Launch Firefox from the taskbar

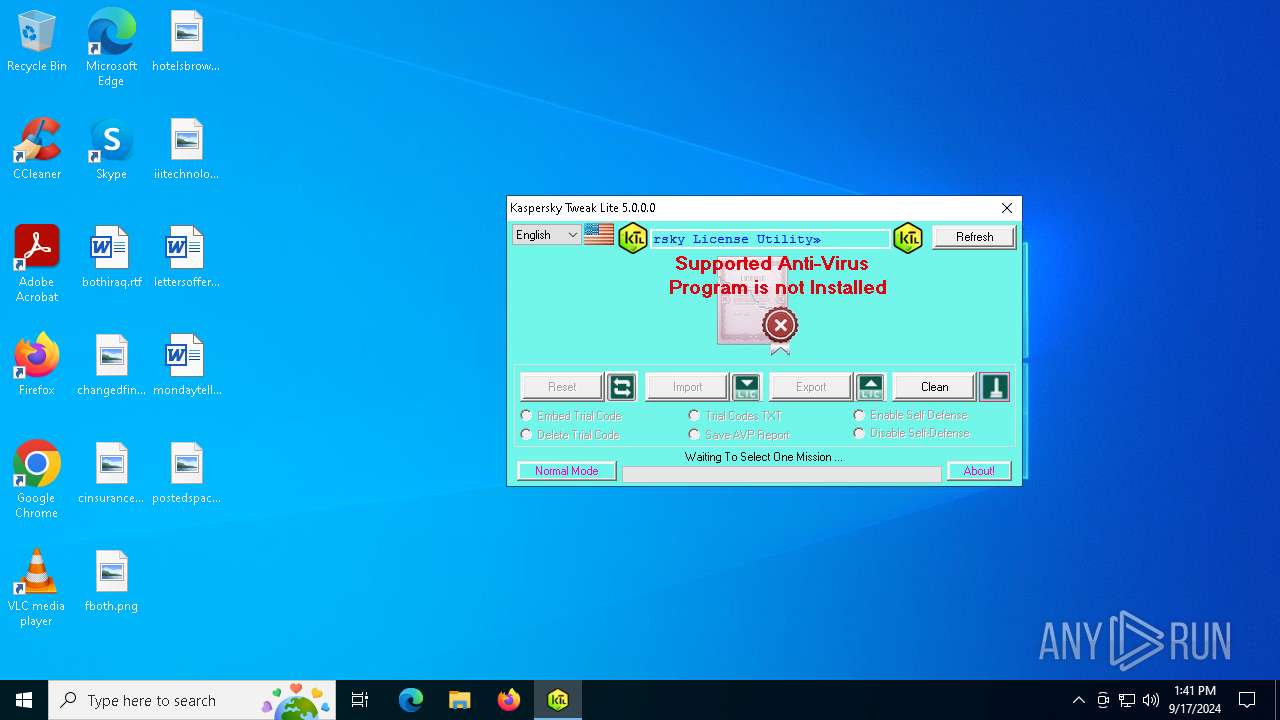[x=509, y=700]
